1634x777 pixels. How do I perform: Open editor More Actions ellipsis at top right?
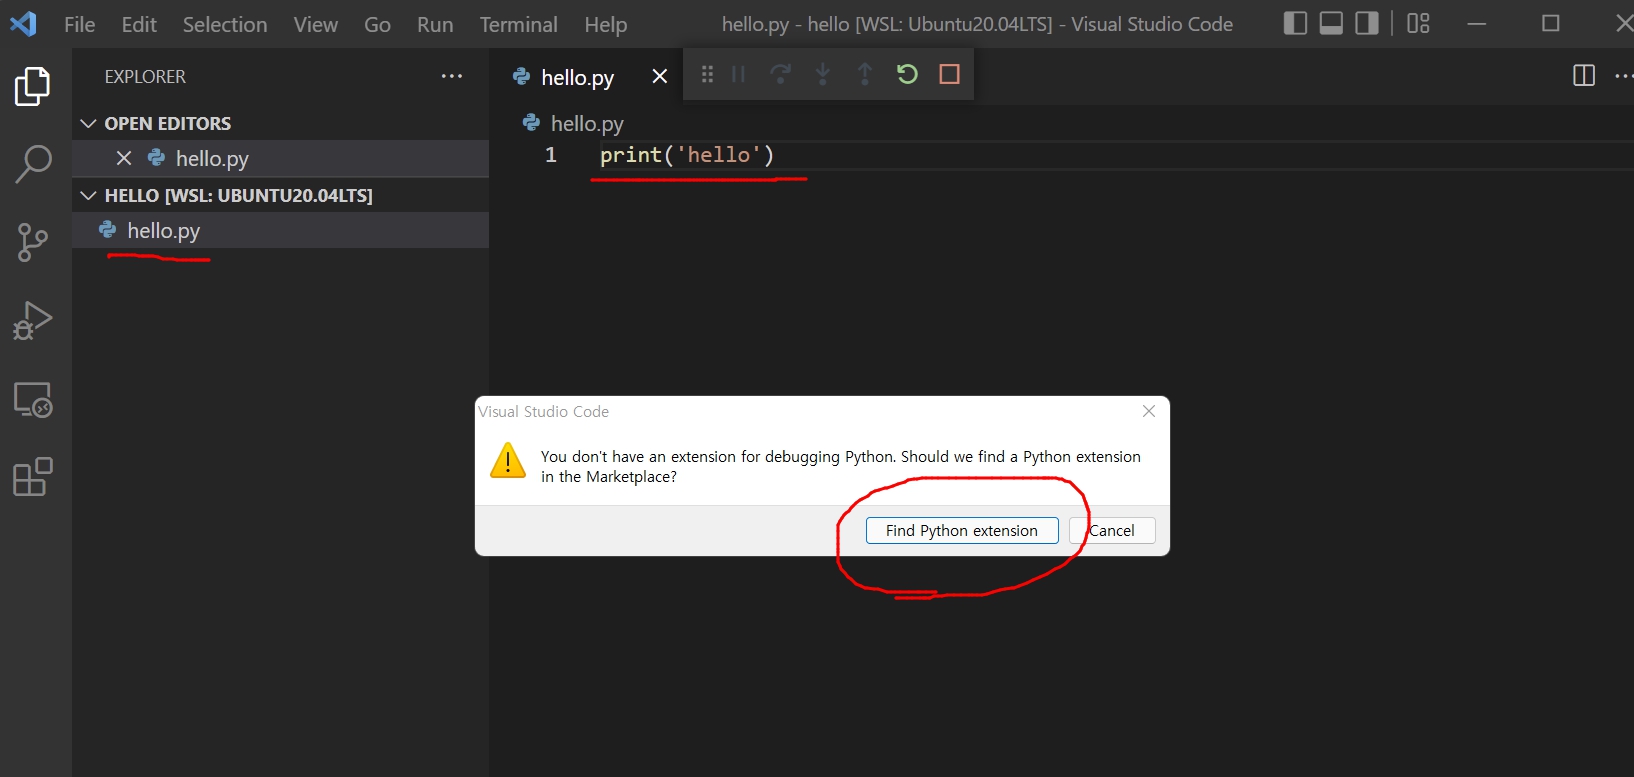pyautogui.click(x=1623, y=76)
